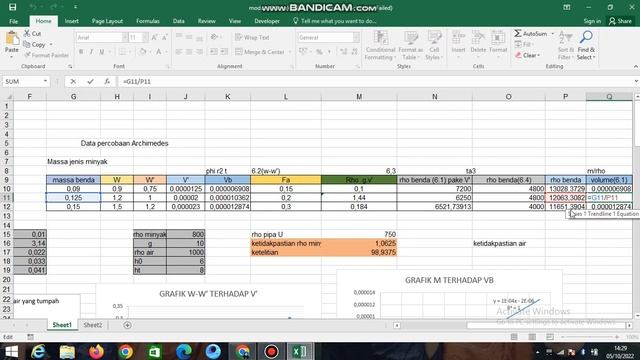Select column M header

click(x=359, y=97)
